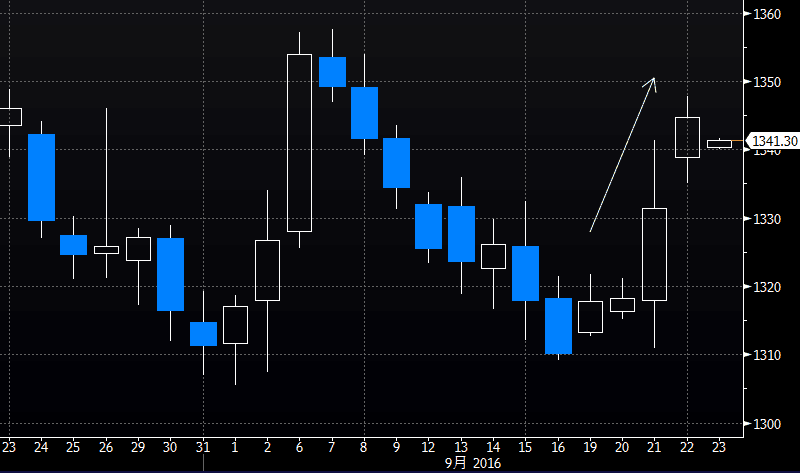This screenshot has height=473, width=800.
Task: Click the 1360 price axis label
Action: [x=772, y=13]
